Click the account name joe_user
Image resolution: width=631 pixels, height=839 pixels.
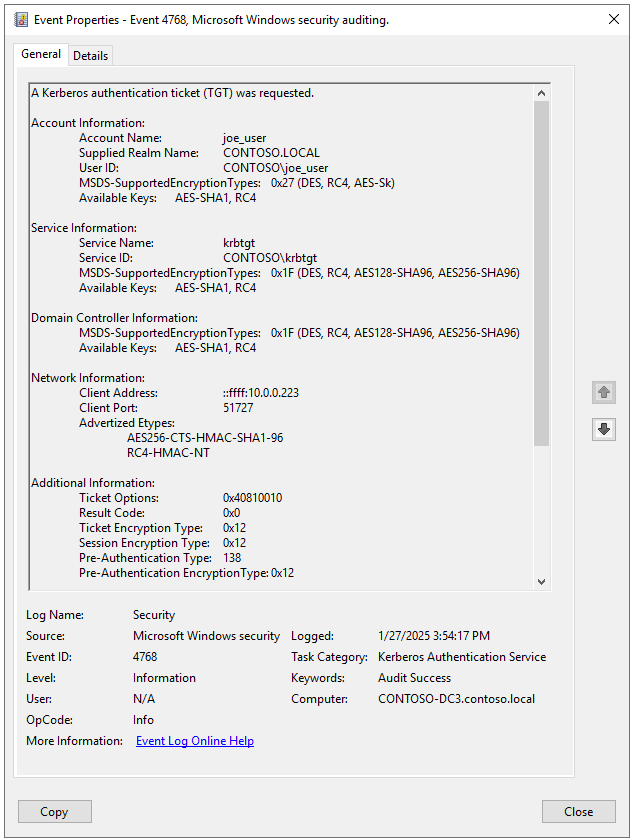coord(245,138)
